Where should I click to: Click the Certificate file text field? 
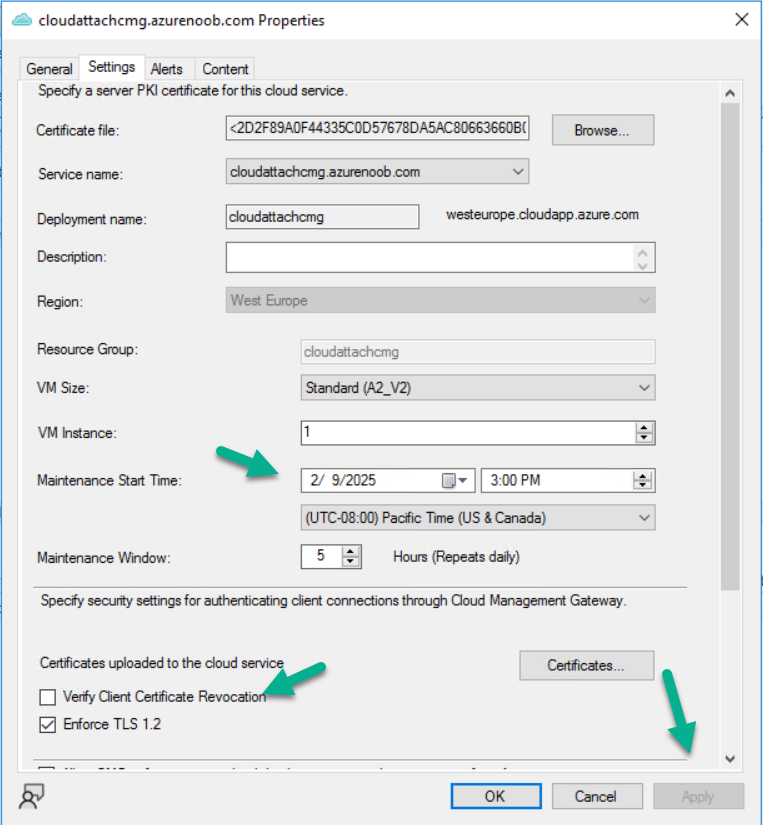pyautogui.click(x=377, y=128)
